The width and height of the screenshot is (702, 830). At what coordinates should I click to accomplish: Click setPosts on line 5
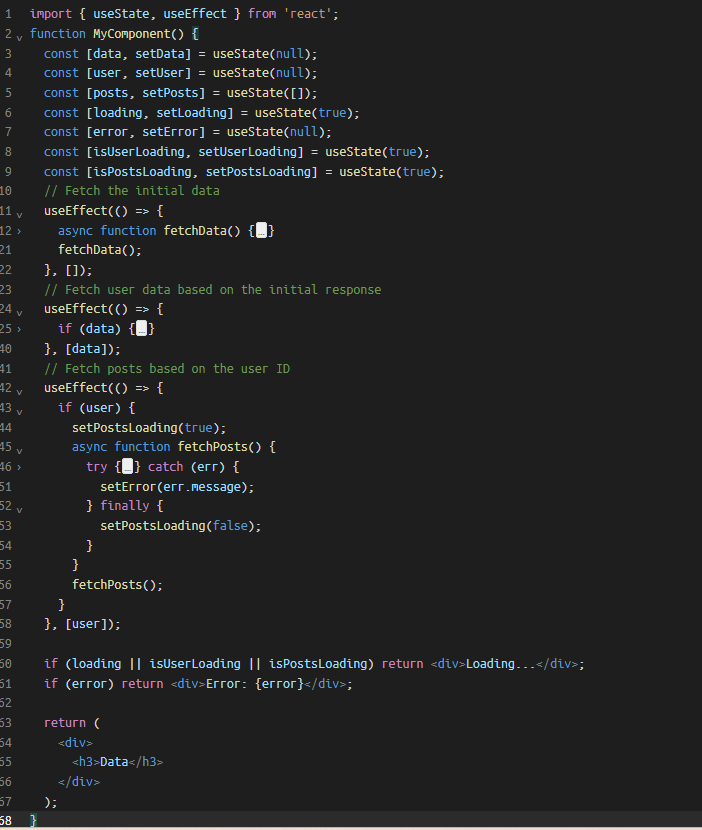[170, 93]
